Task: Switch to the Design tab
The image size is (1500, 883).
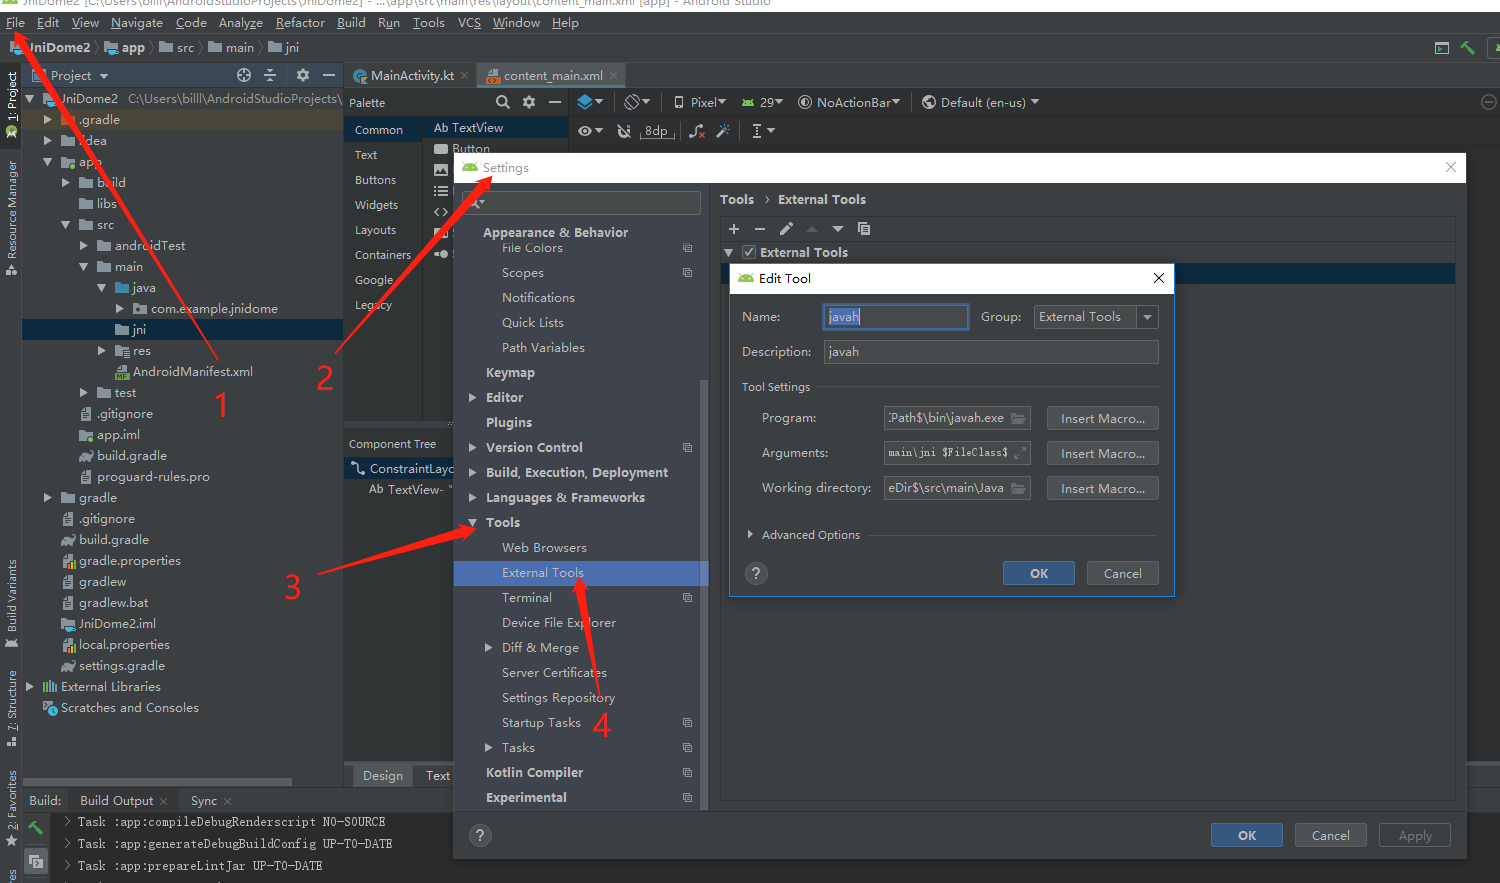Action: (382, 775)
